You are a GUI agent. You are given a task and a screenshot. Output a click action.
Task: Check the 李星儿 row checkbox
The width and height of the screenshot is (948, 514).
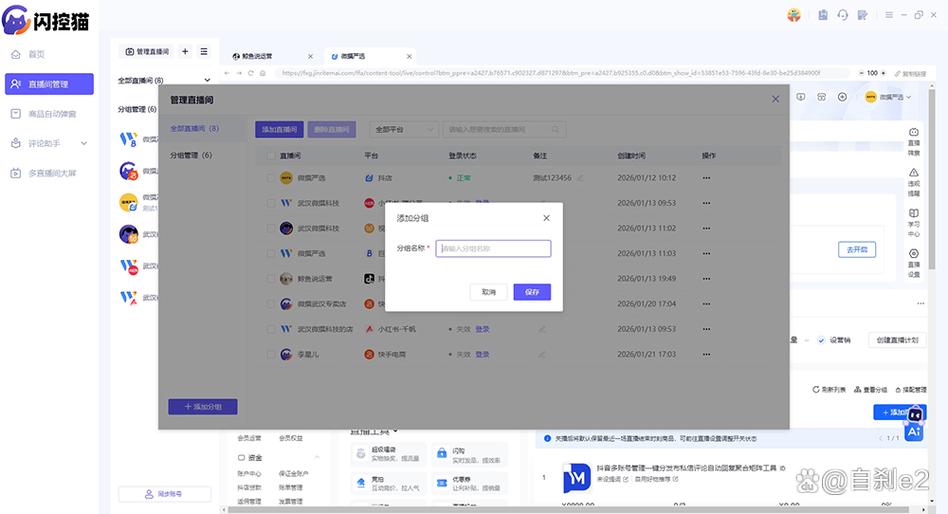coord(271,354)
